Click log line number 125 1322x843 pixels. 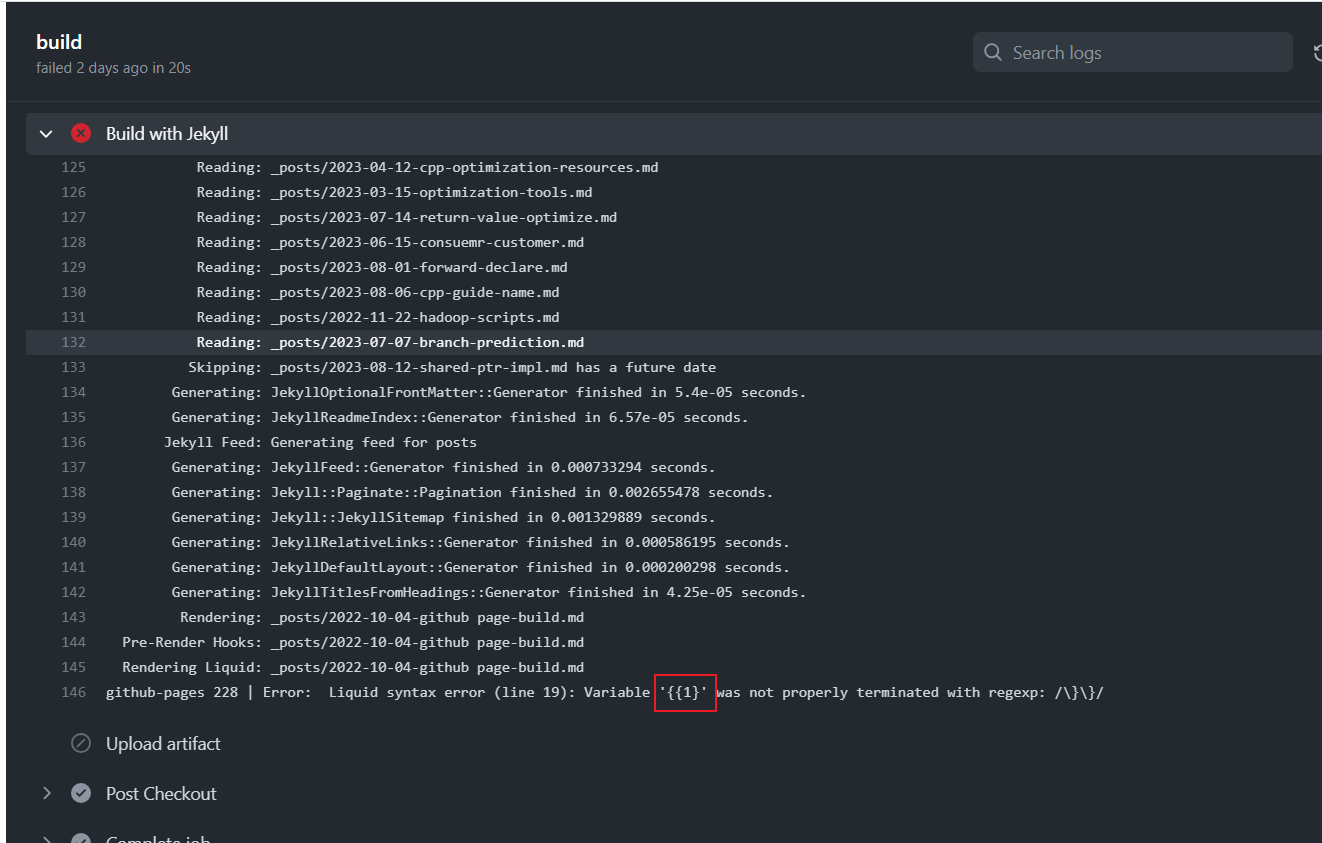coord(73,167)
